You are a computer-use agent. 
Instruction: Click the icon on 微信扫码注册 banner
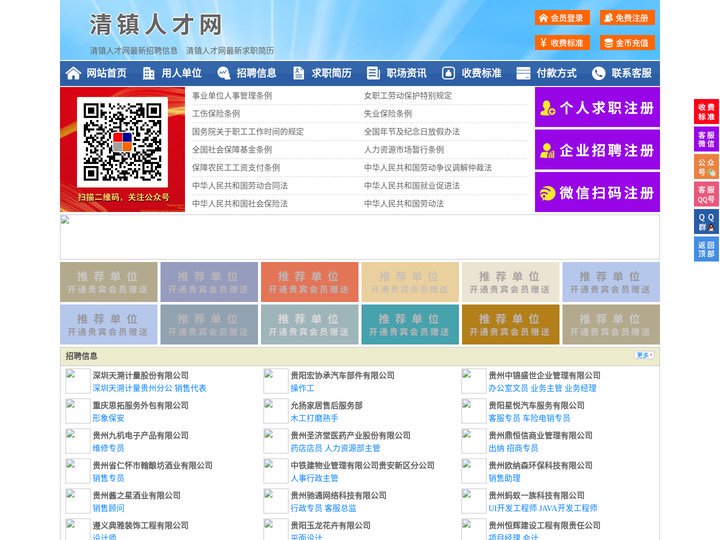coord(547,193)
